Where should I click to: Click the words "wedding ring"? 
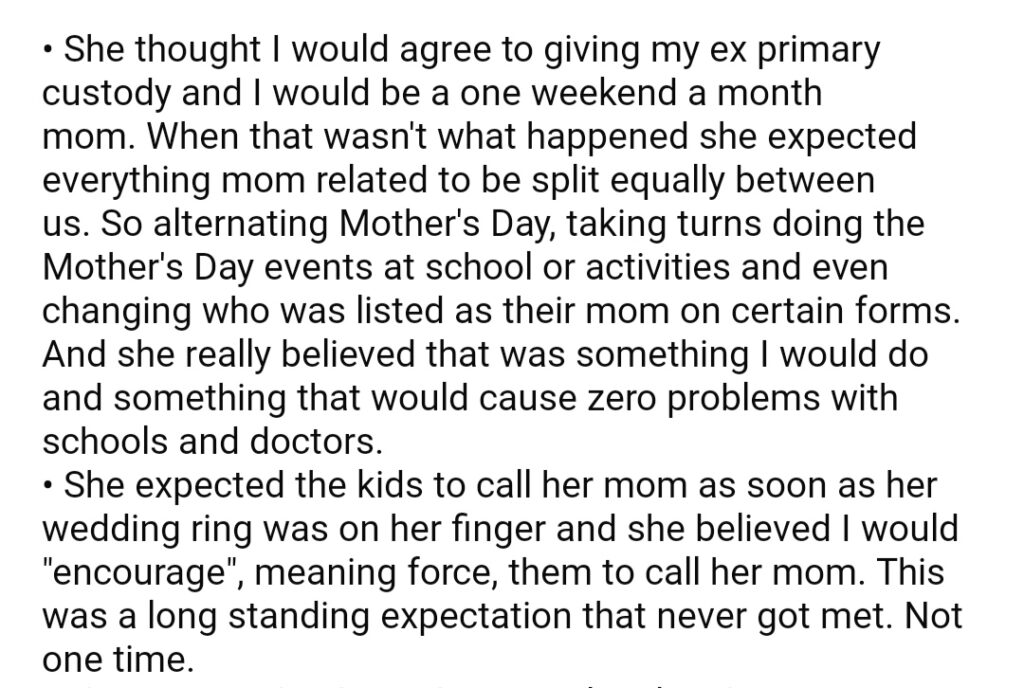[x=147, y=529]
